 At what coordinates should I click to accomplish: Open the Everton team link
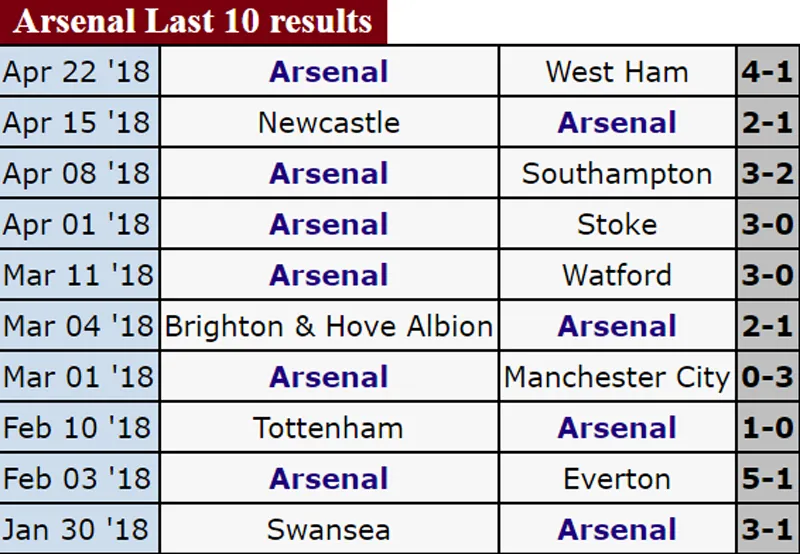(617, 479)
